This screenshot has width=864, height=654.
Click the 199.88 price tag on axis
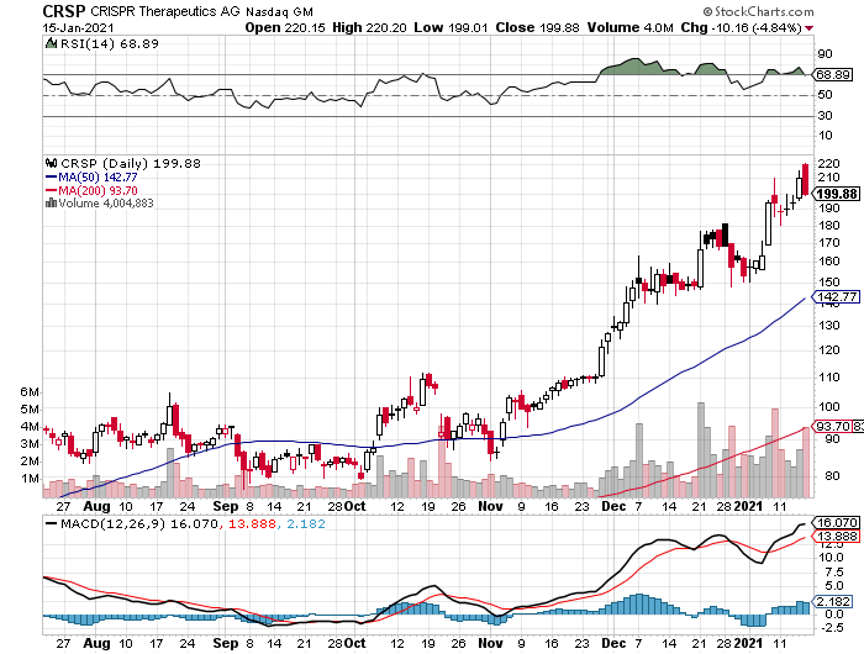point(836,194)
